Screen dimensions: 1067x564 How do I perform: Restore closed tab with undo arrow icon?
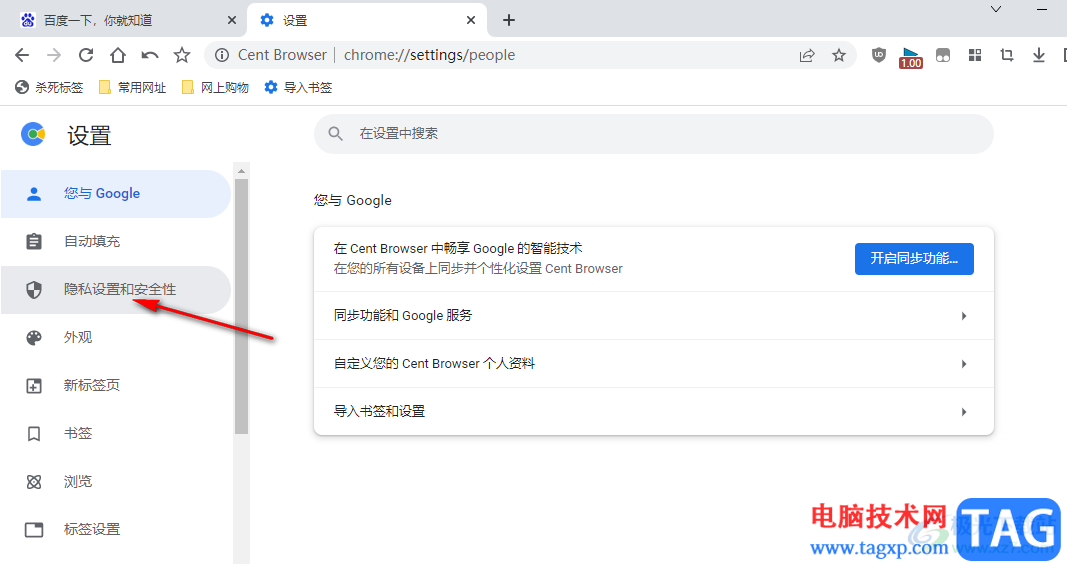[150, 55]
